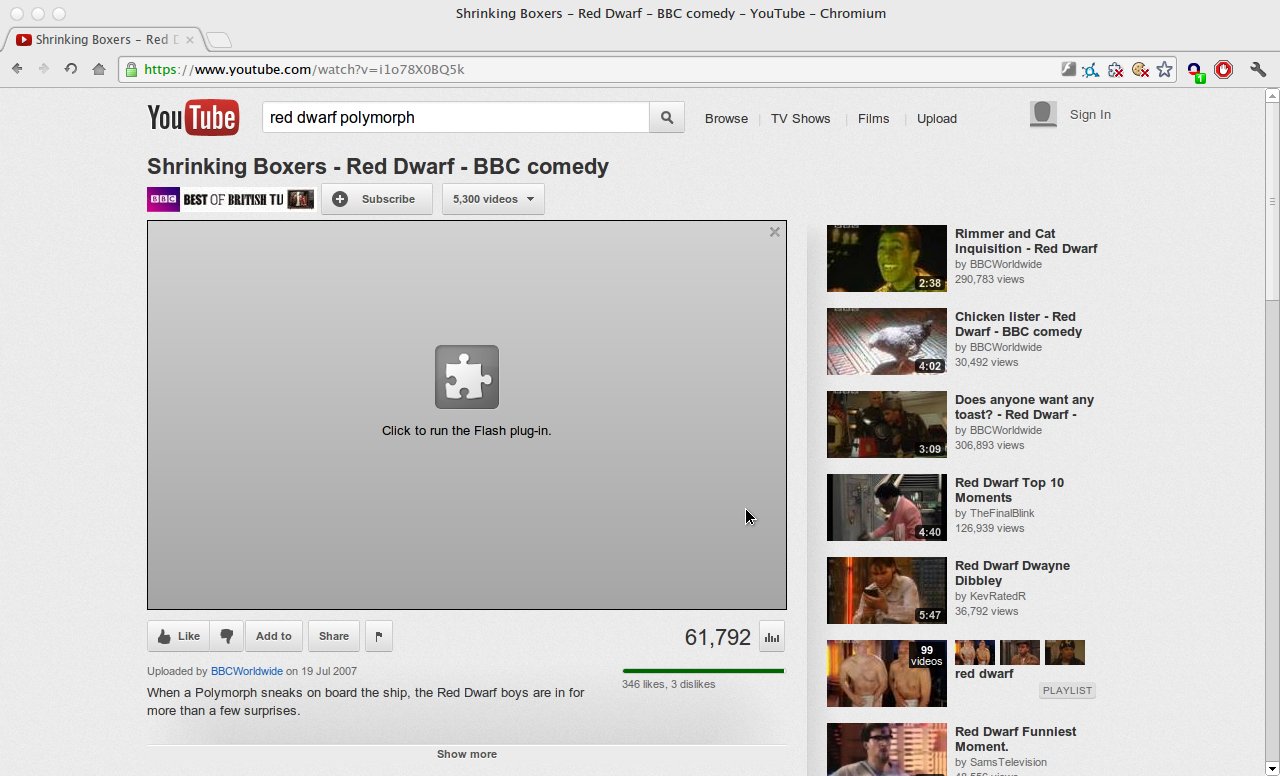Open the Upload menu item
Viewport: 1280px width, 776px height.
(x=937, y=118)
